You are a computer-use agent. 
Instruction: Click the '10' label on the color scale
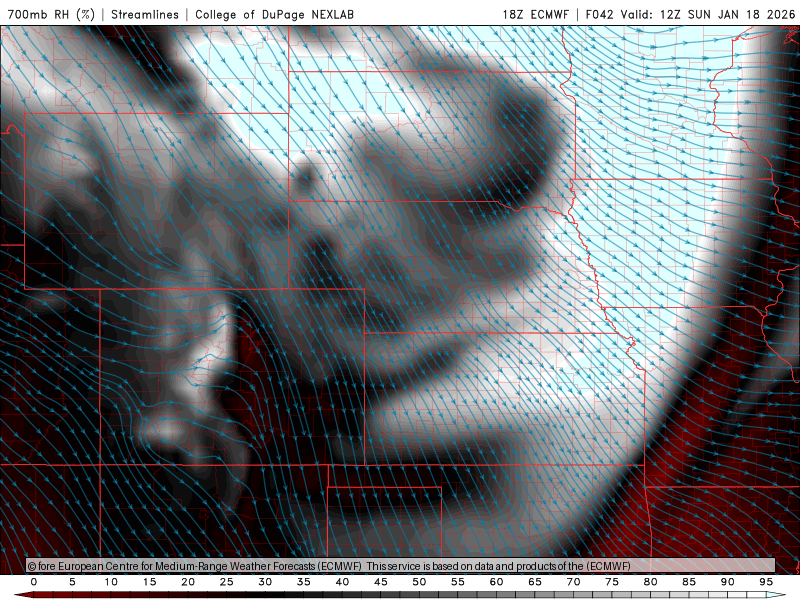tap(111, 582)
